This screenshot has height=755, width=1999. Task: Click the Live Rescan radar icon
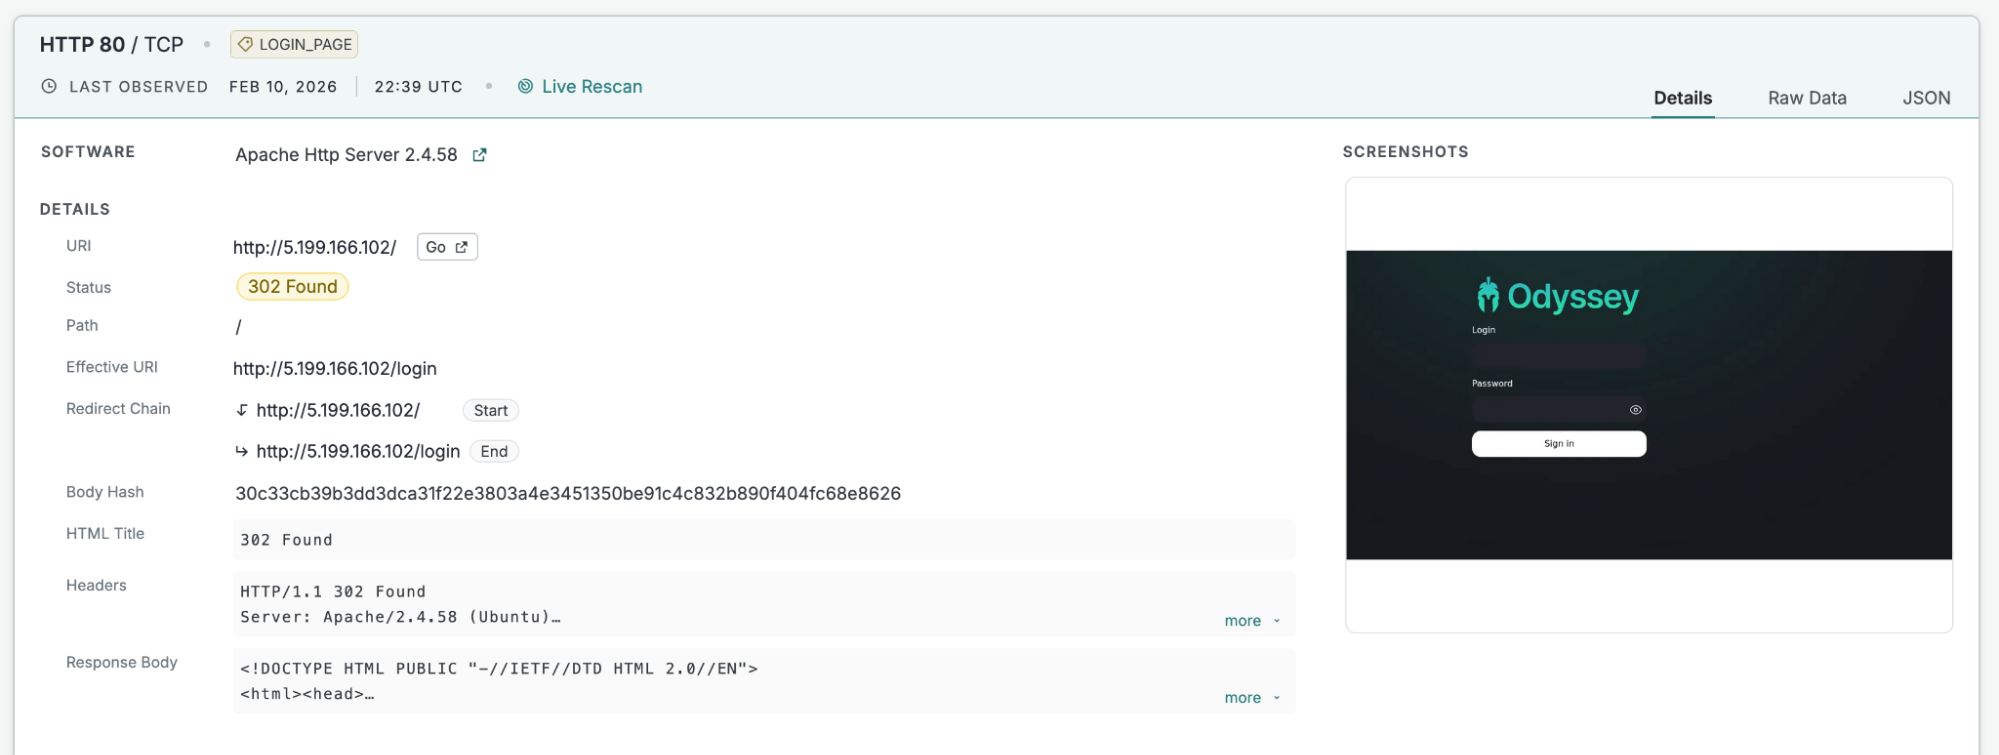pos(525,87)
